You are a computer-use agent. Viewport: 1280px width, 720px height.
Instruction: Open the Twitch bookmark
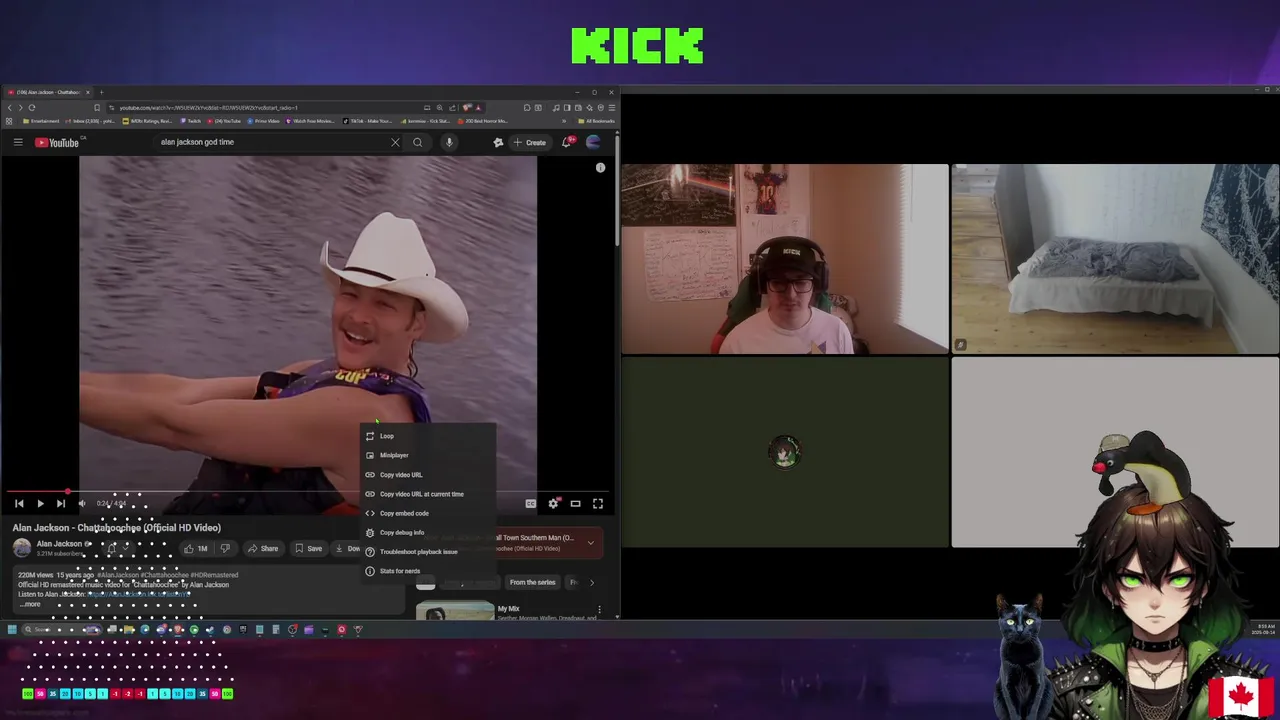click(191, 121)
